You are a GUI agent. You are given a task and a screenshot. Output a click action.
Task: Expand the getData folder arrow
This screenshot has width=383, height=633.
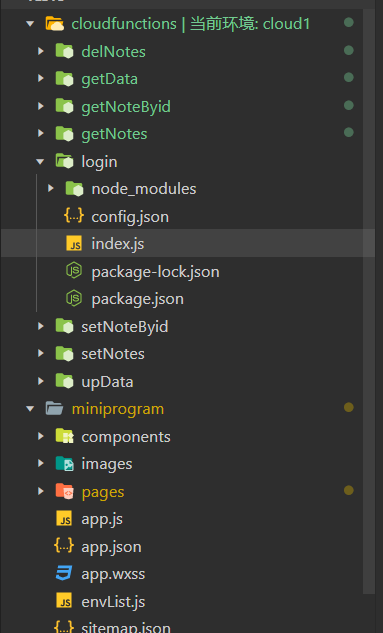click(40, 79)
